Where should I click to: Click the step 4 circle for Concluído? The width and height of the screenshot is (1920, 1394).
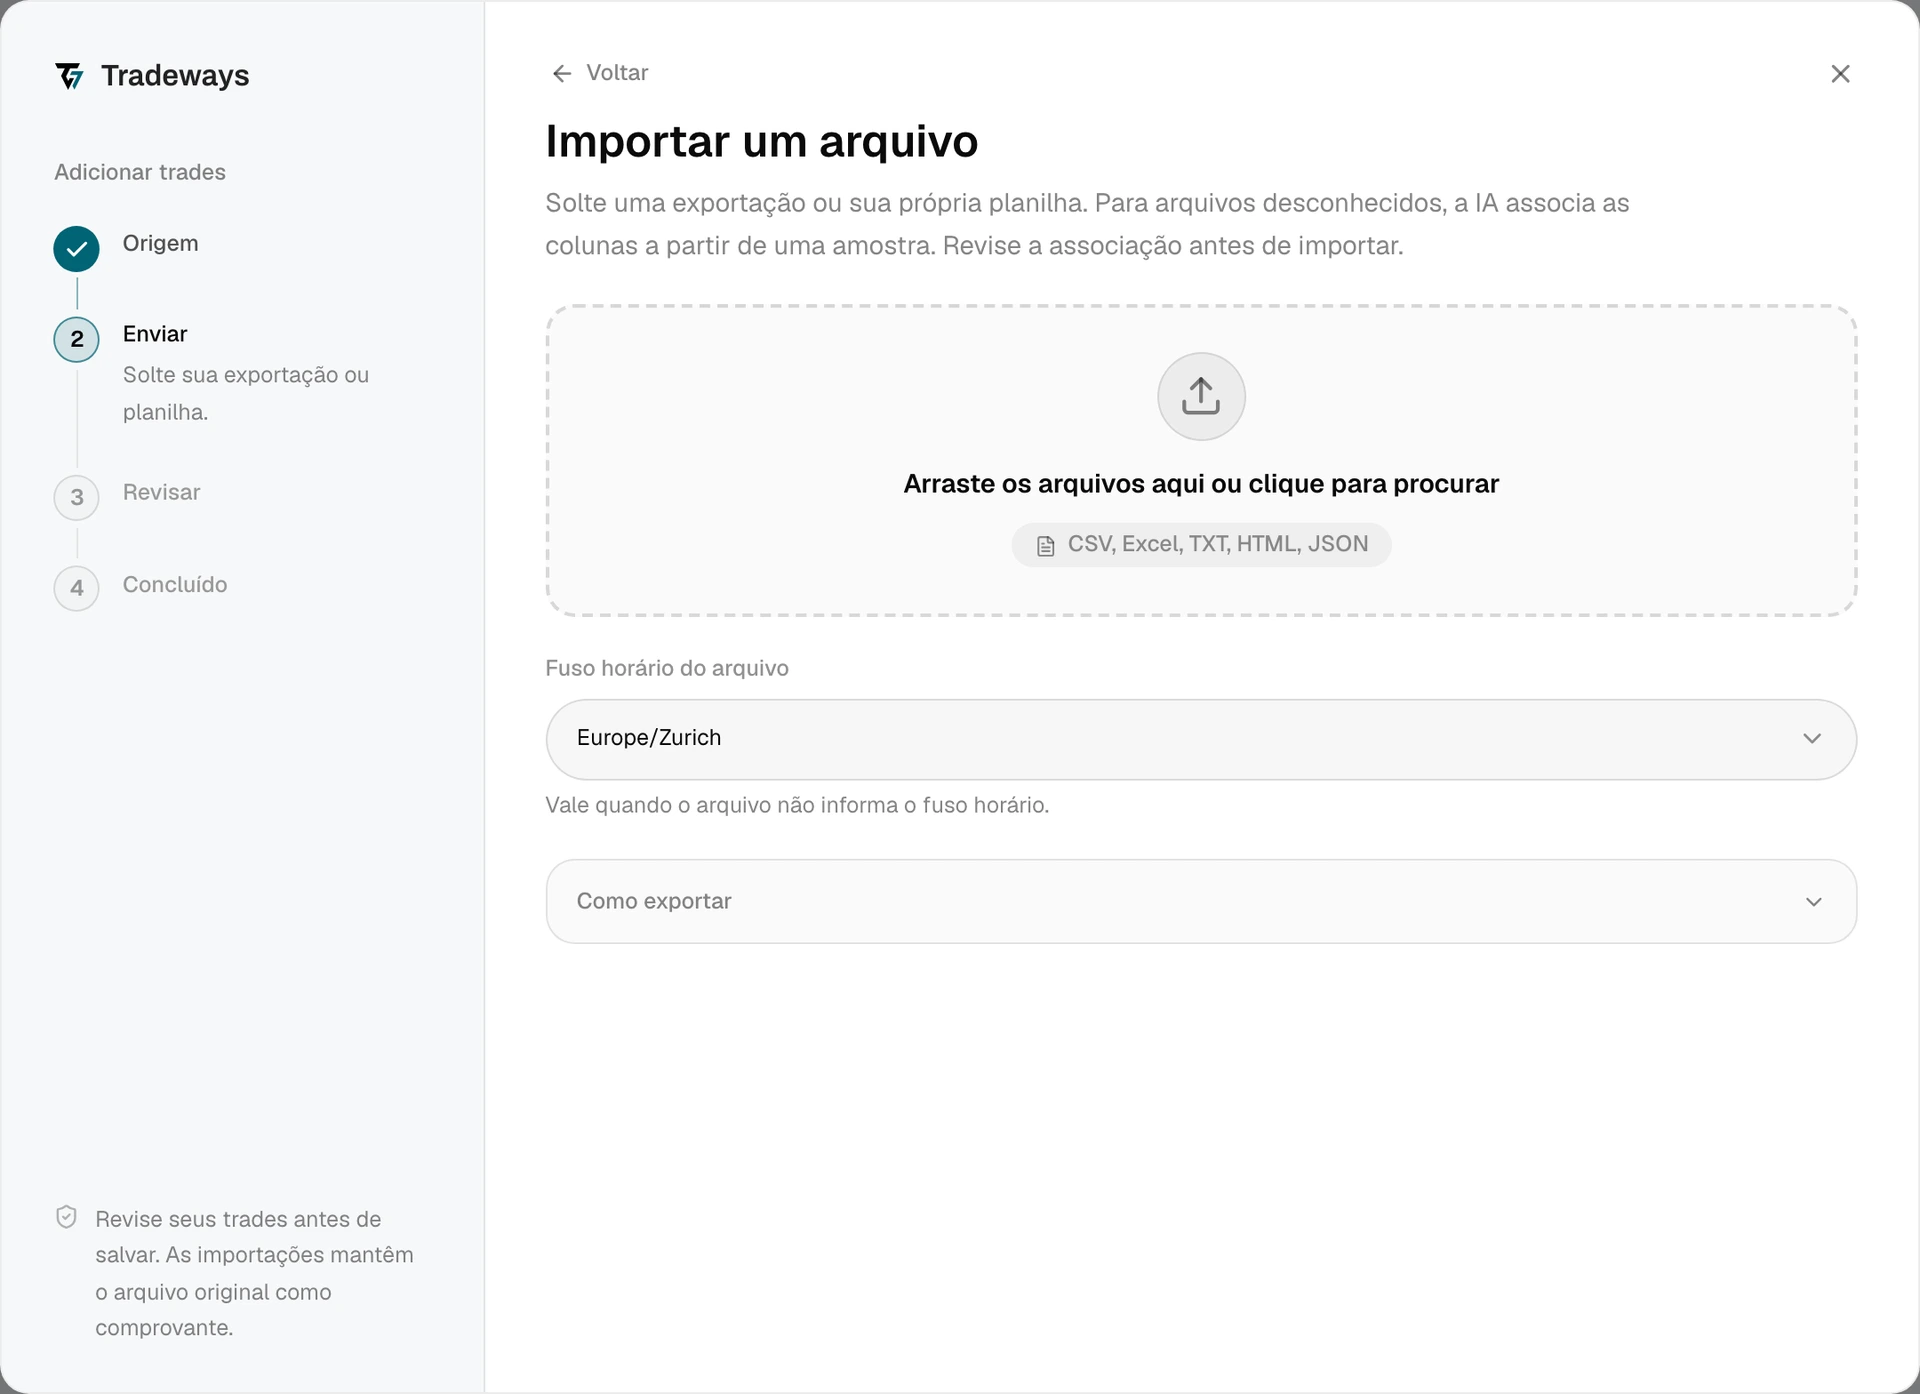(x=77, y=588)
